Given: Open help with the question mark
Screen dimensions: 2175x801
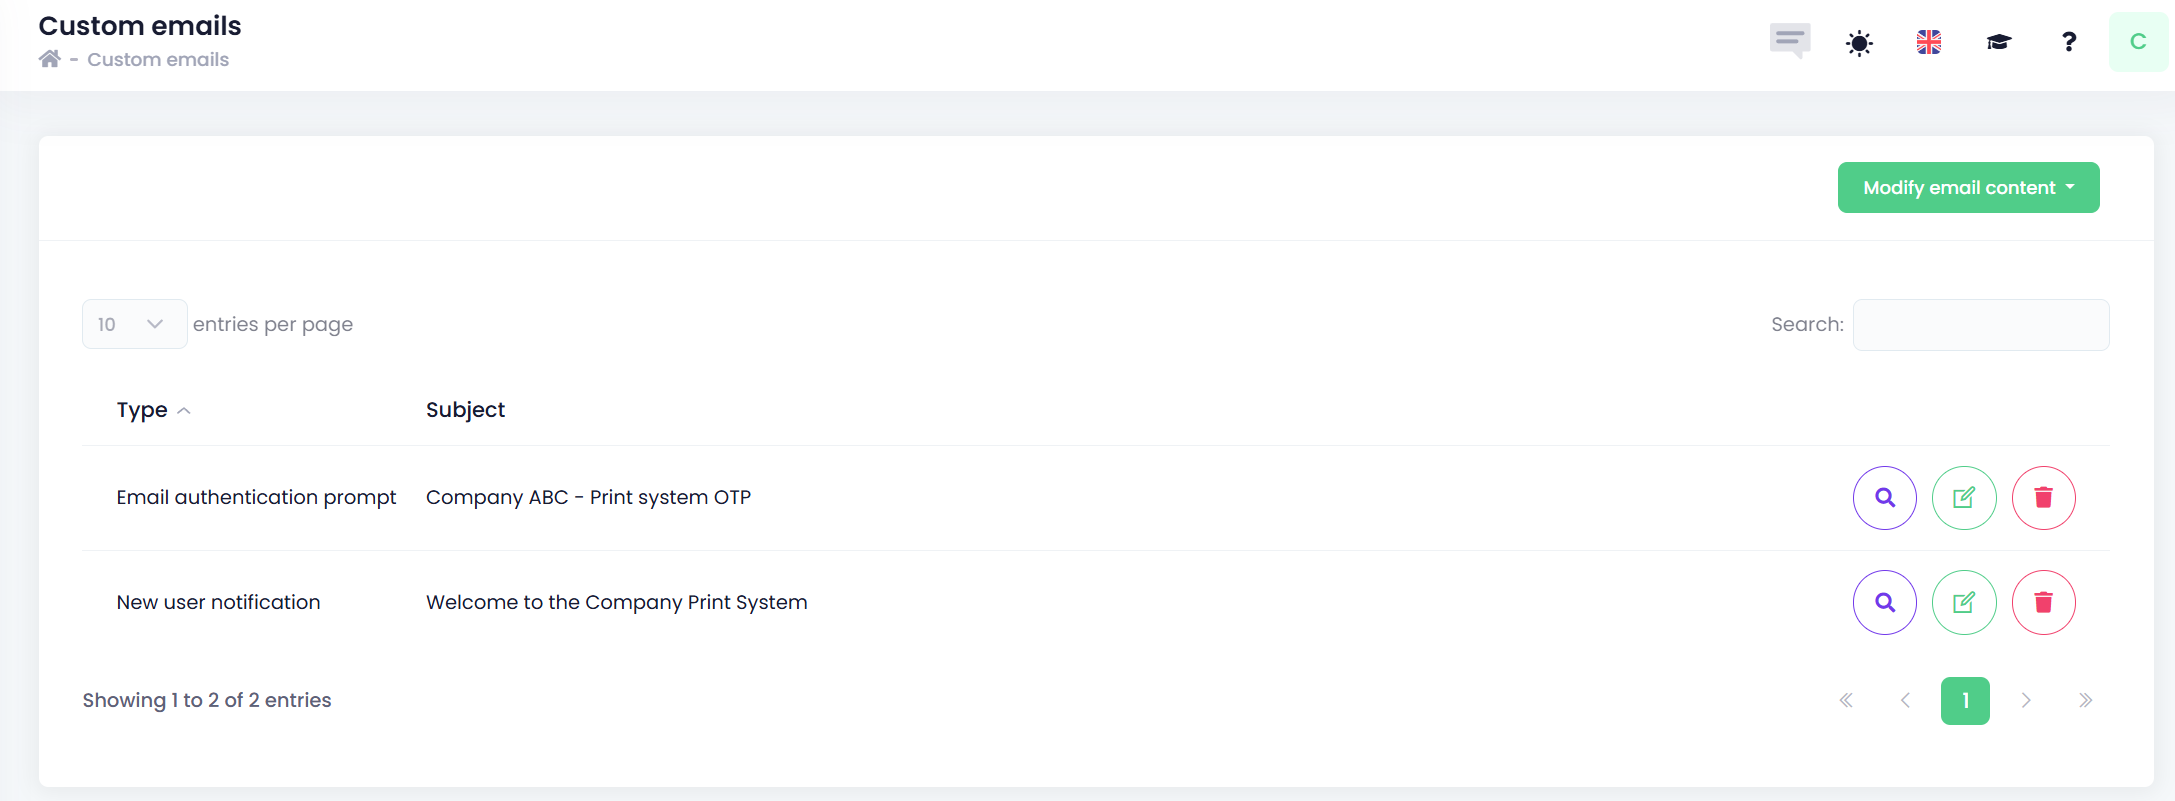Looking at the screenshot, I should click(2069, 42).
